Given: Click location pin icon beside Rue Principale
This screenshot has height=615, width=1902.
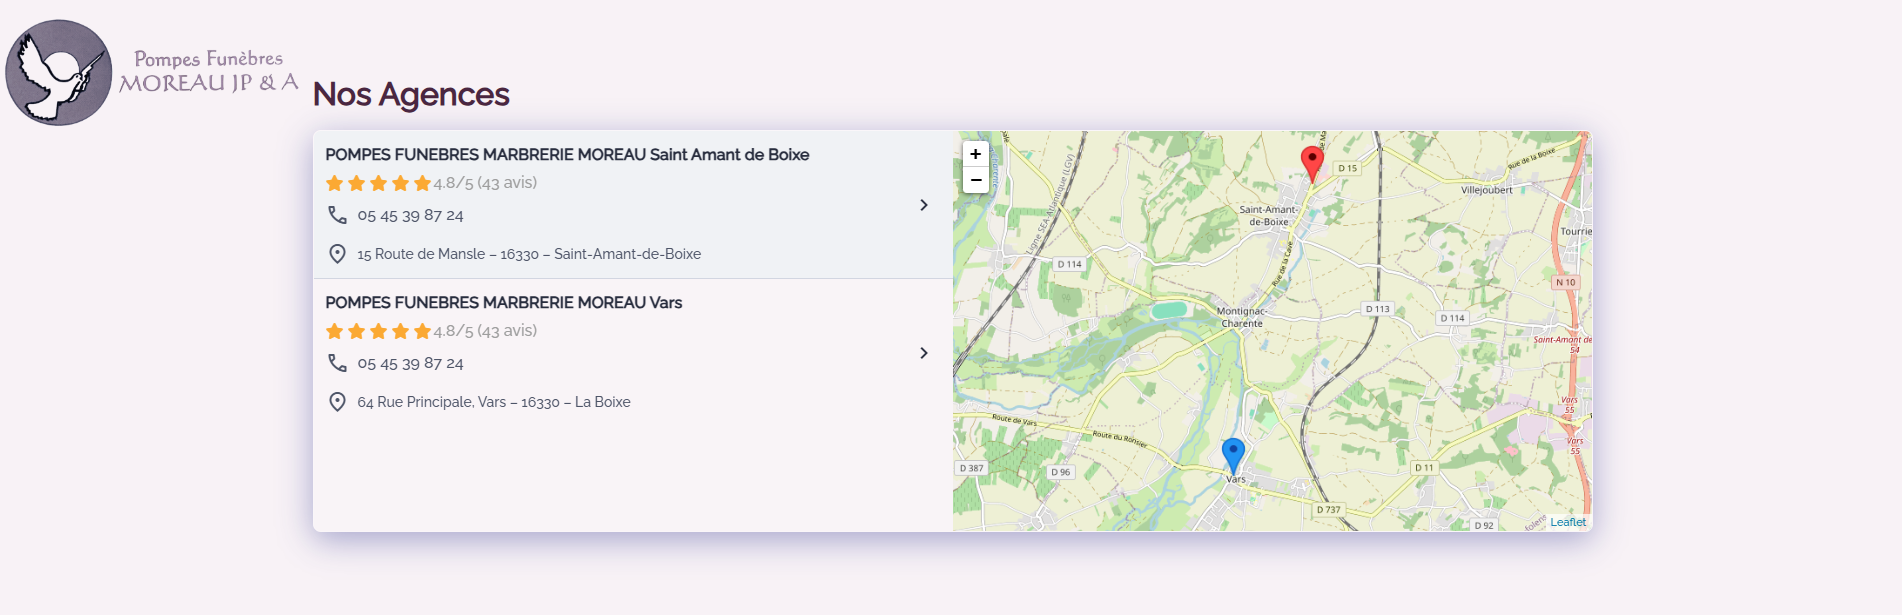Looking at the screenshot, I should point(338,402).
